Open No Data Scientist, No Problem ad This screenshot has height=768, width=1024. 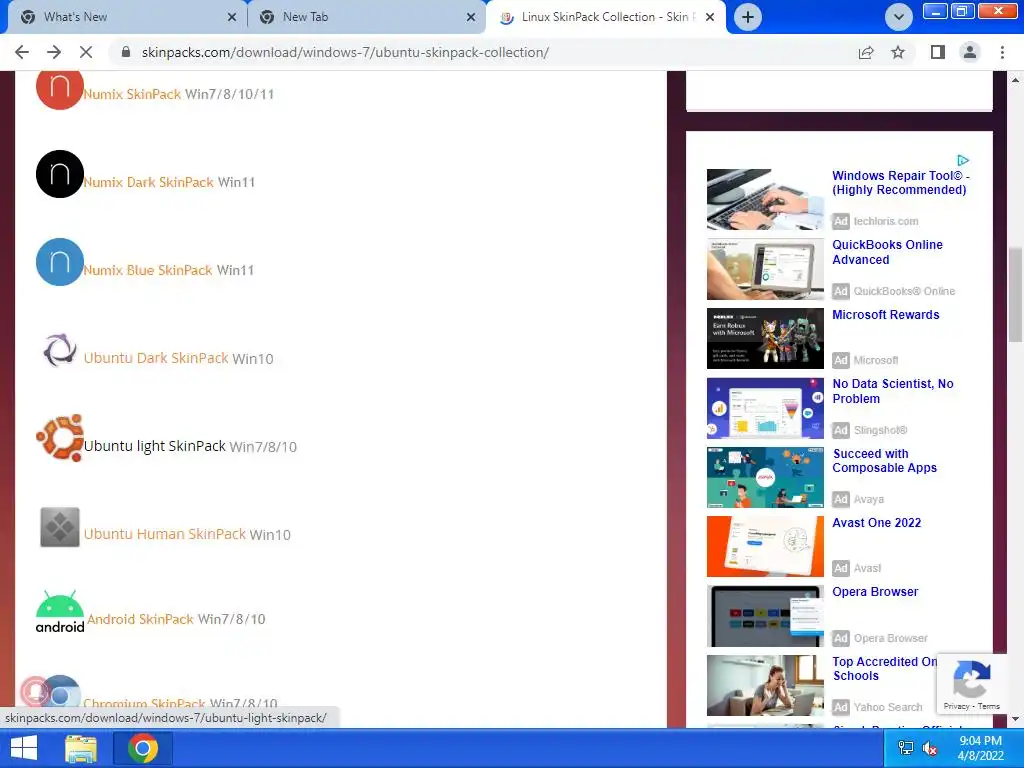tap(893, 391)
